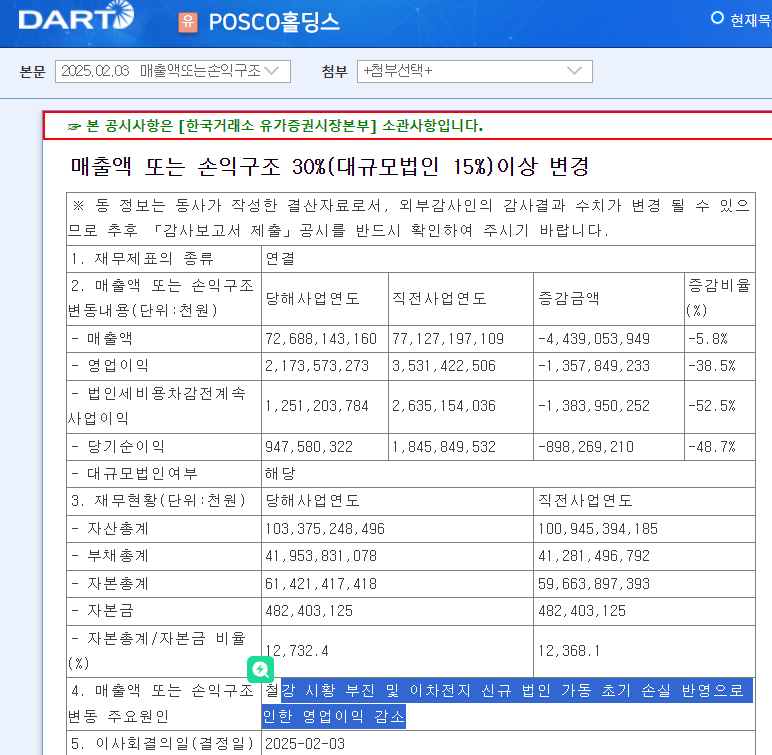Open the 첨부선택 attachment dropdown

tap(475, 71)
